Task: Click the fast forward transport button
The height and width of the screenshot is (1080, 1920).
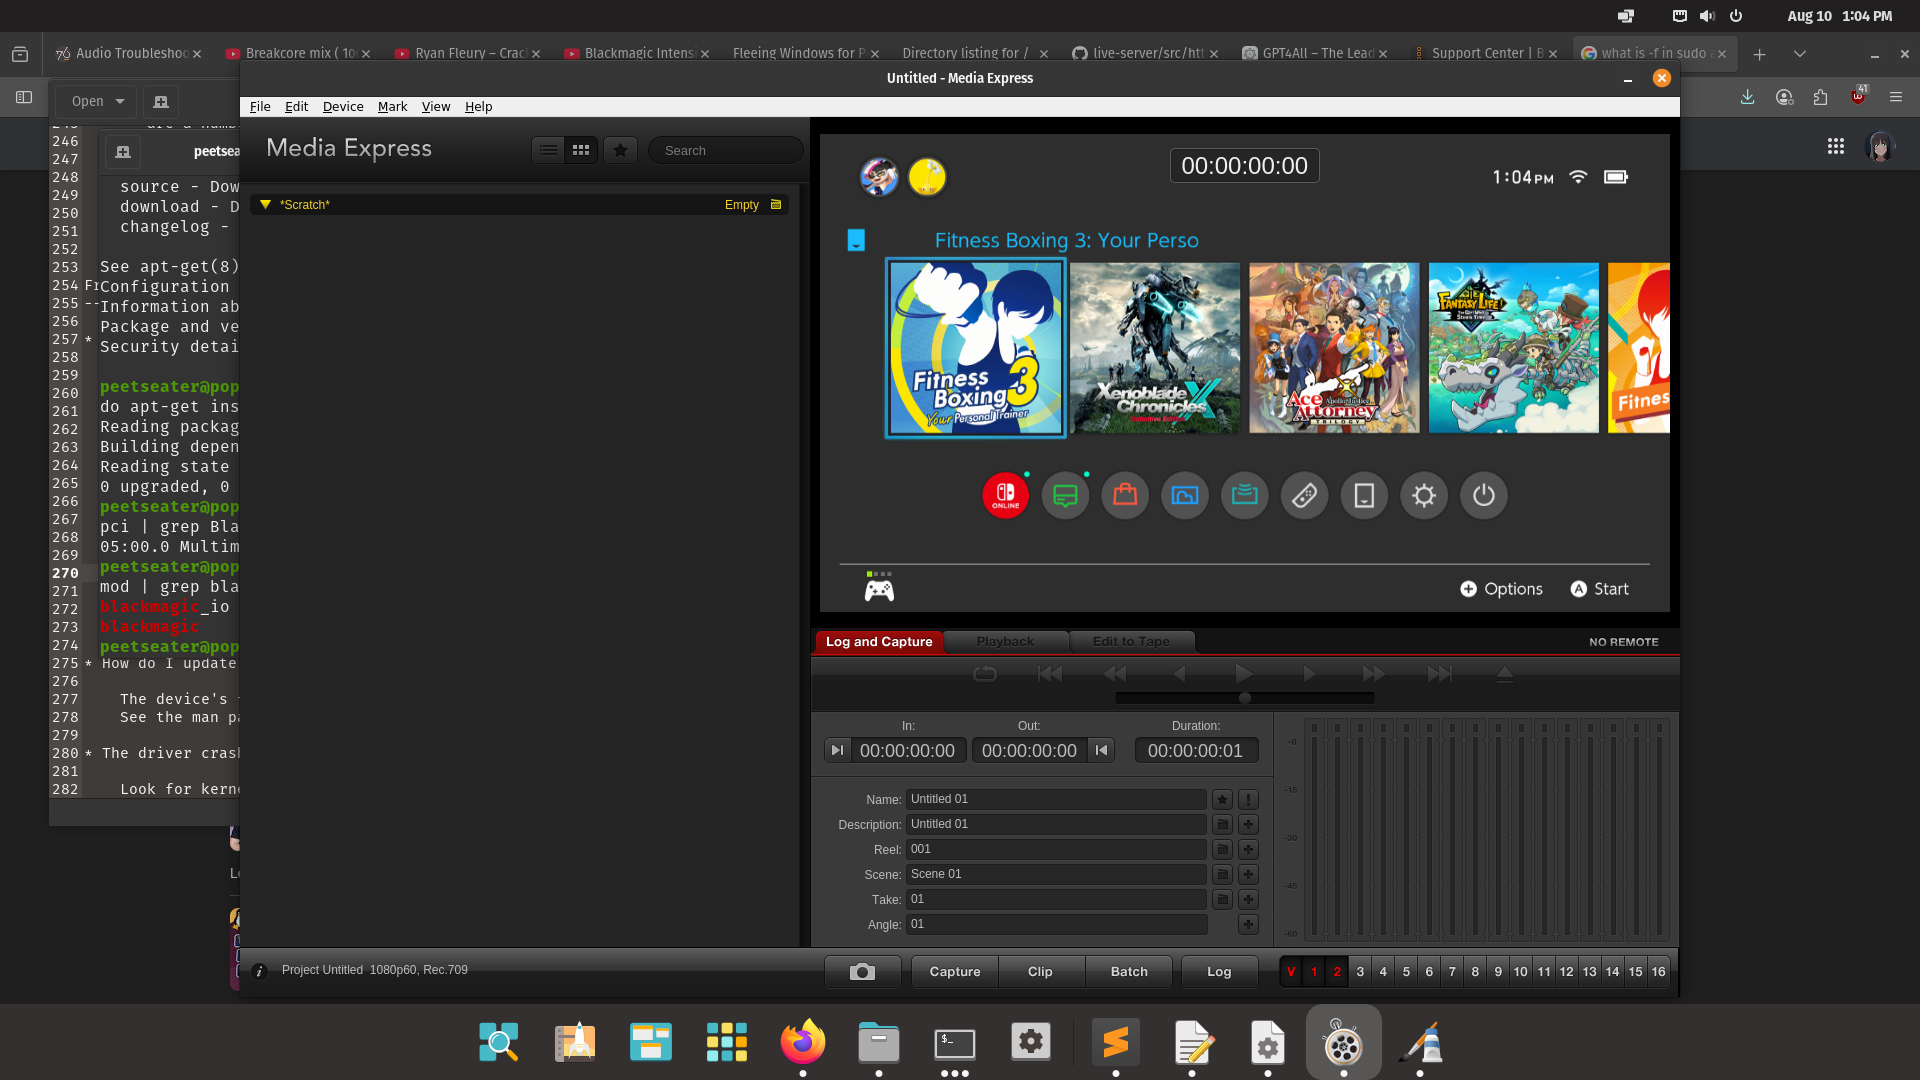Action: pyautogui.click(x=1374, y=673)
